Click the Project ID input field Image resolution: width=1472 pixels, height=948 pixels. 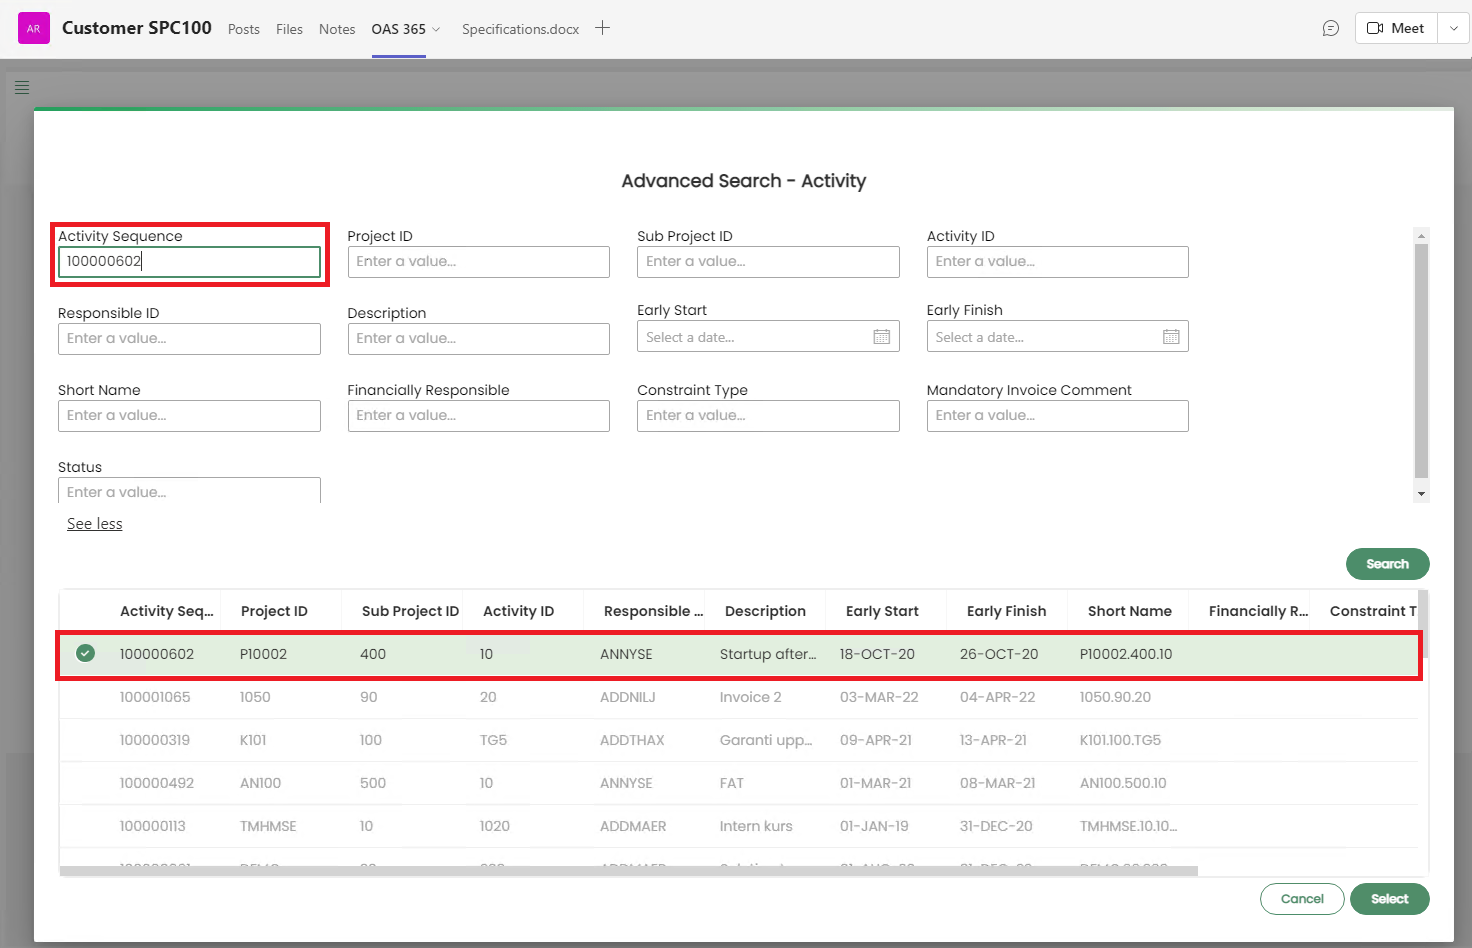(478, 261)
